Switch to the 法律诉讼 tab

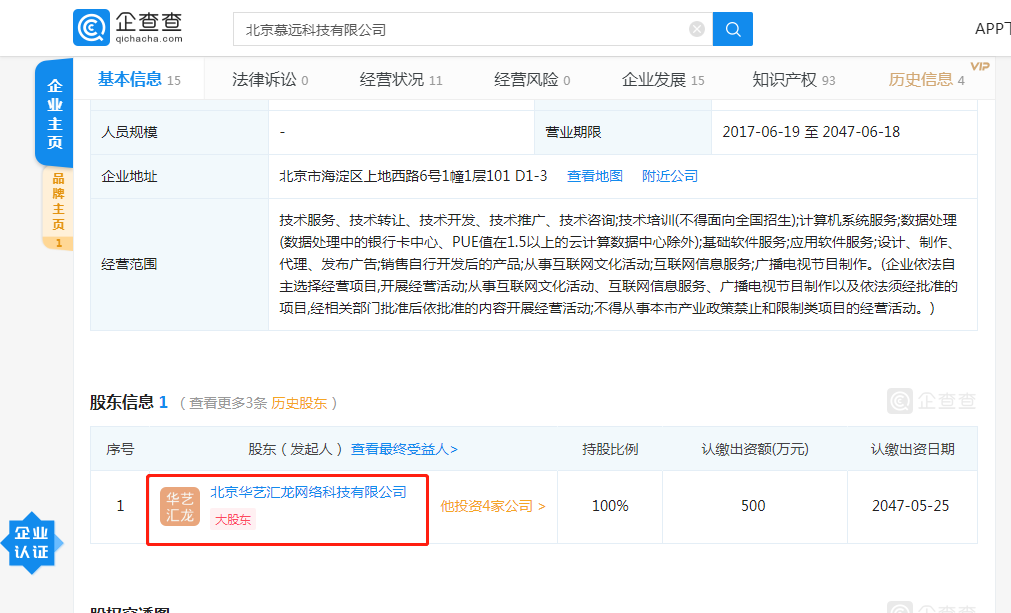270,79
